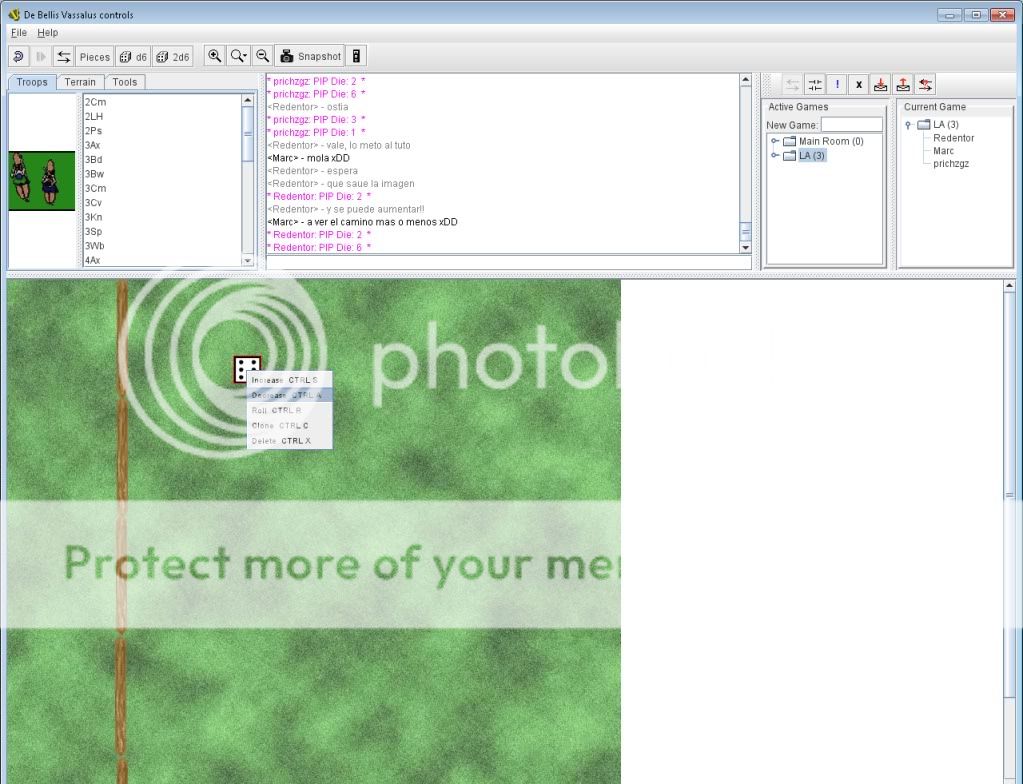Image resolution: width=1023 pixels, height=784 pixels.
Task: Click the map view vertical scrollbar thumb
Action: tap(1009, 496)
